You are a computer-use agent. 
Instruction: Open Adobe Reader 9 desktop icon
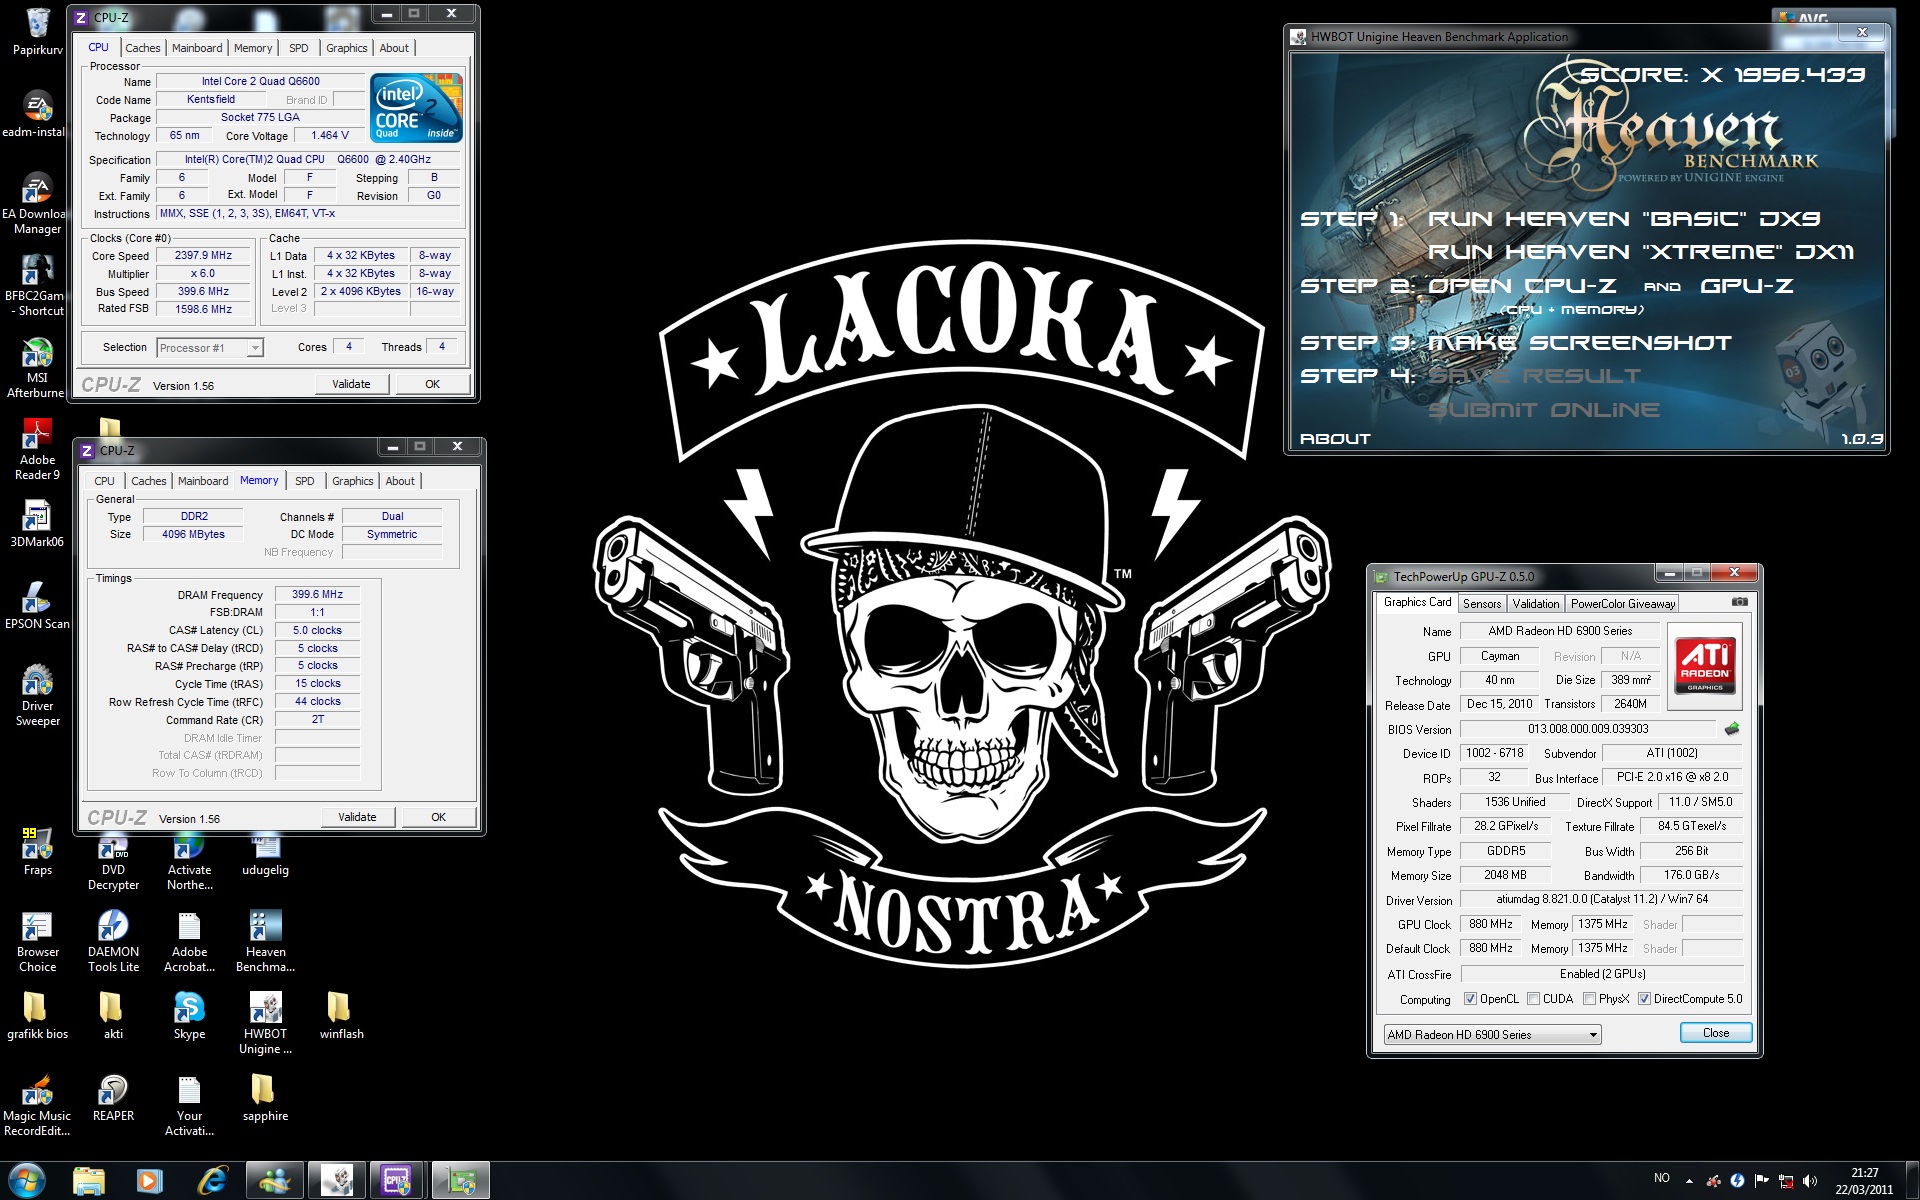(x=37, y=449)
